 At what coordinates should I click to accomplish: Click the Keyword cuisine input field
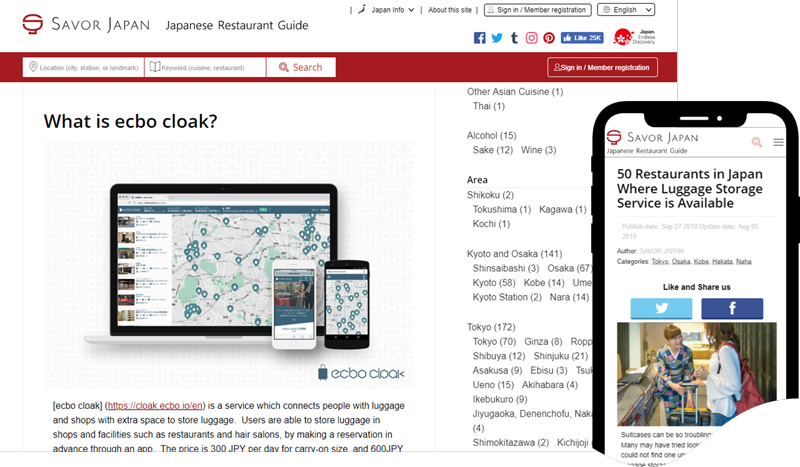click(x=206, y=67)
